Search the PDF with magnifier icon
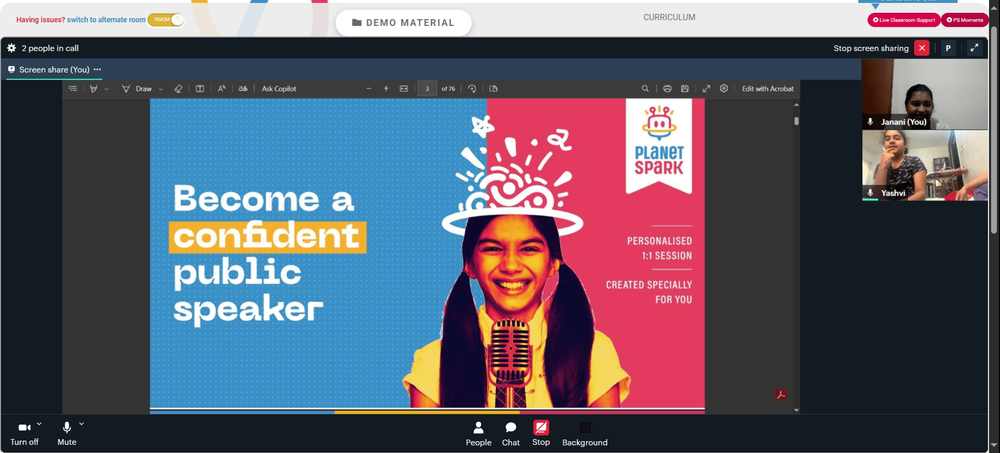Viewport: 1000px width, 453px height. (x=645, y=89)
